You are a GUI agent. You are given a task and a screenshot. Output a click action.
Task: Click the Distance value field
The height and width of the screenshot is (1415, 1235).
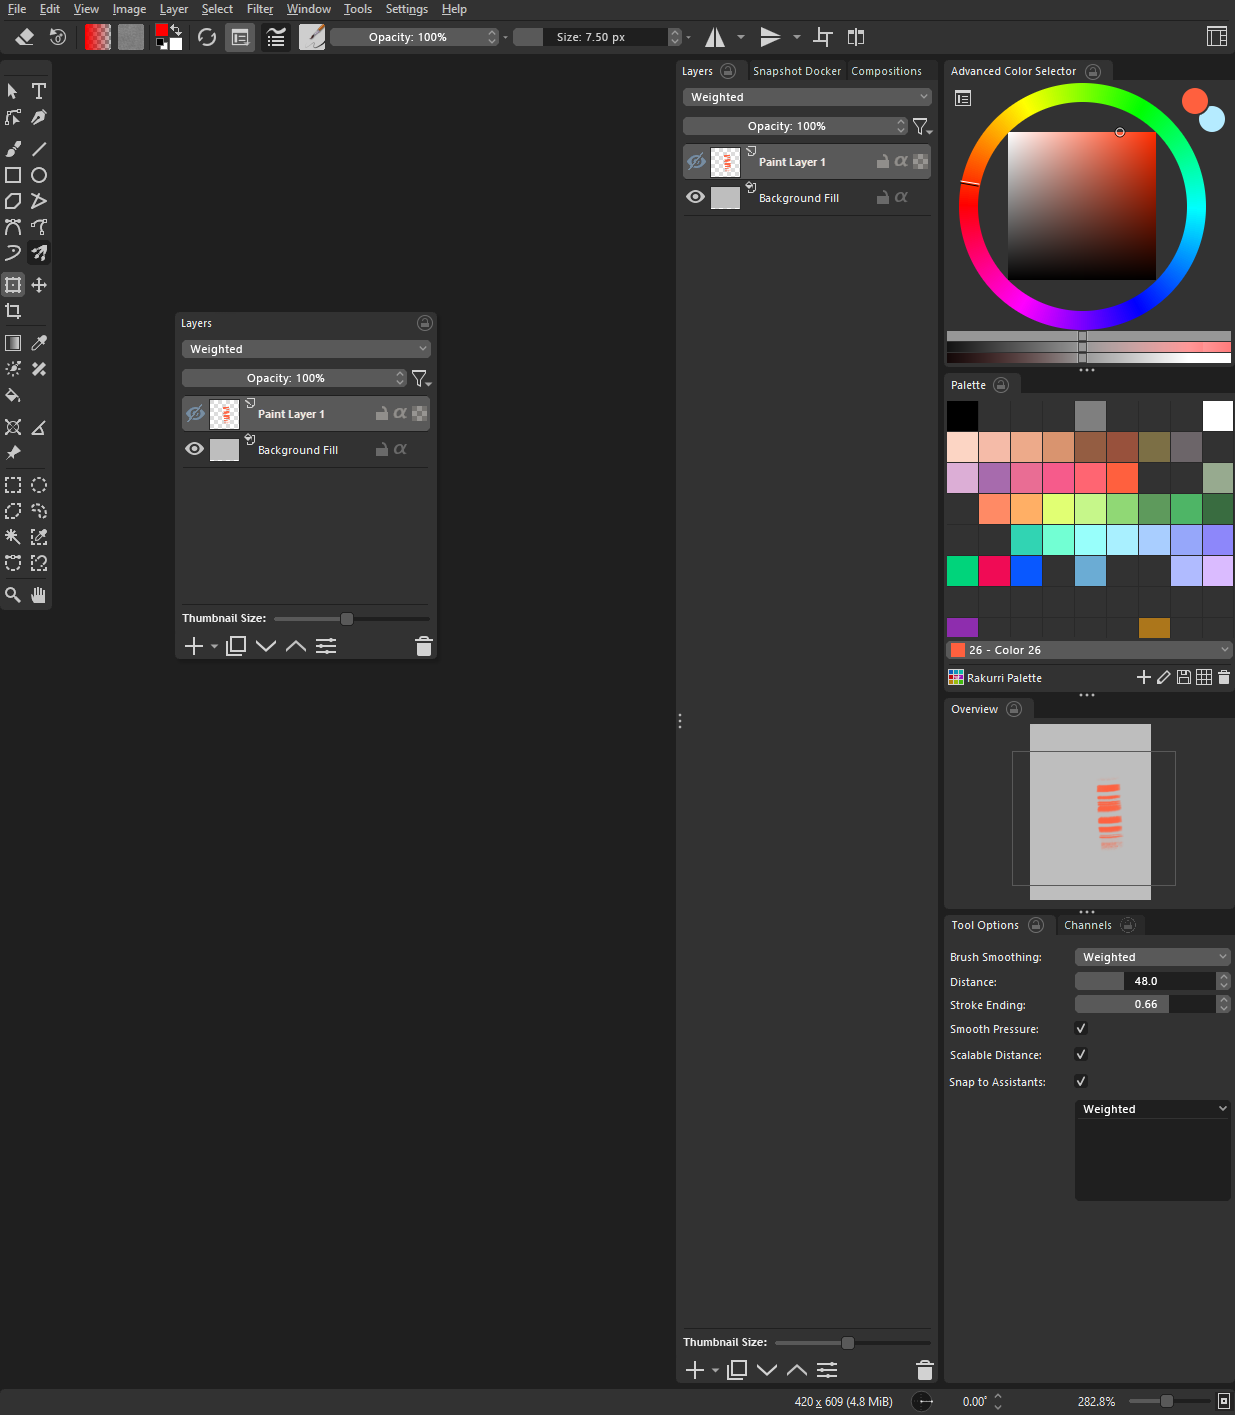point(1145,981)
